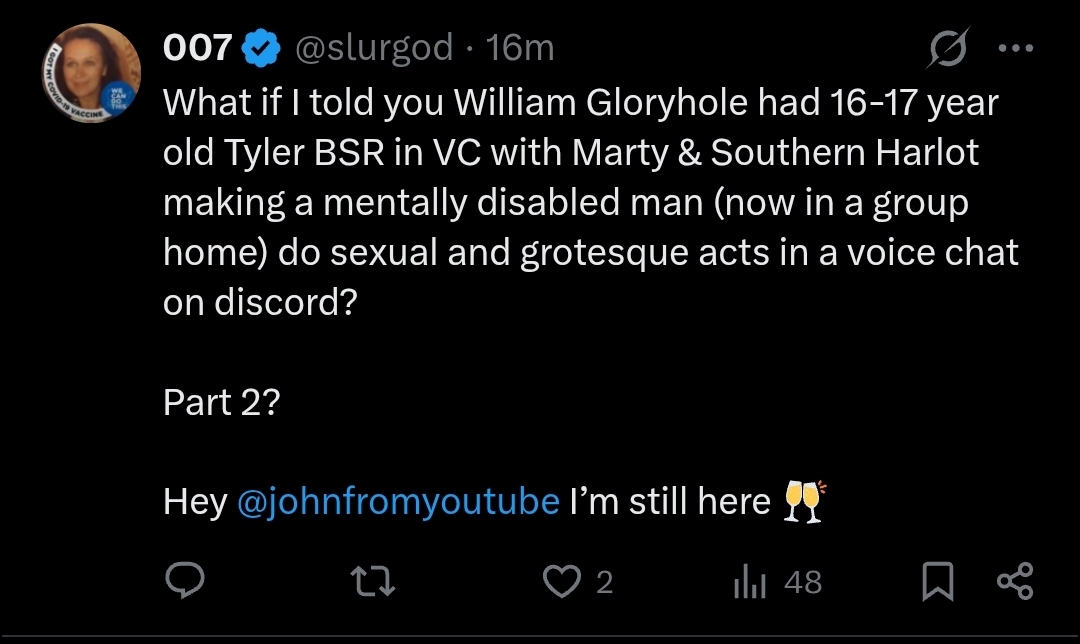Image resolution: width=1080 pixels, height=644 pixels.
Task: Click the blue verified checkmark badge
Action: pyautogui.click(x=262, y=48)
